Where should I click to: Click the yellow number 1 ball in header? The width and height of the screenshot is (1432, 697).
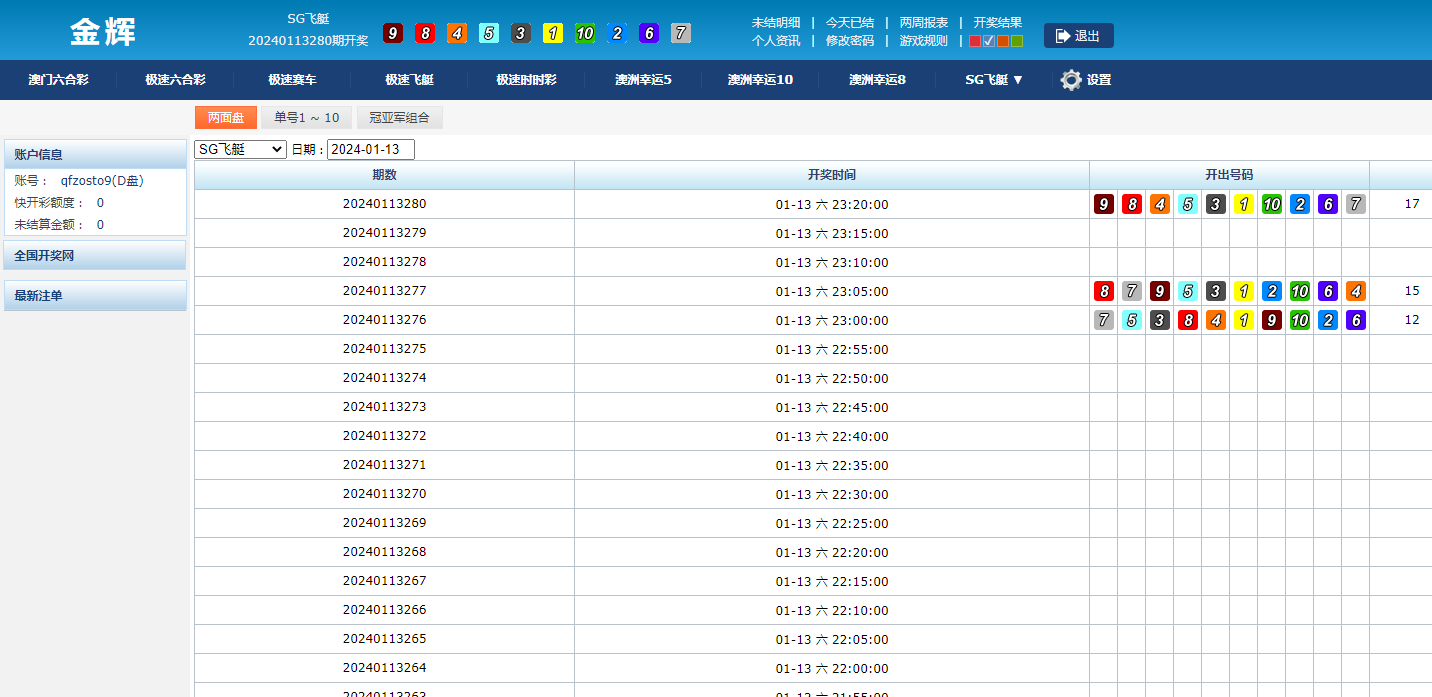point(553,33)
